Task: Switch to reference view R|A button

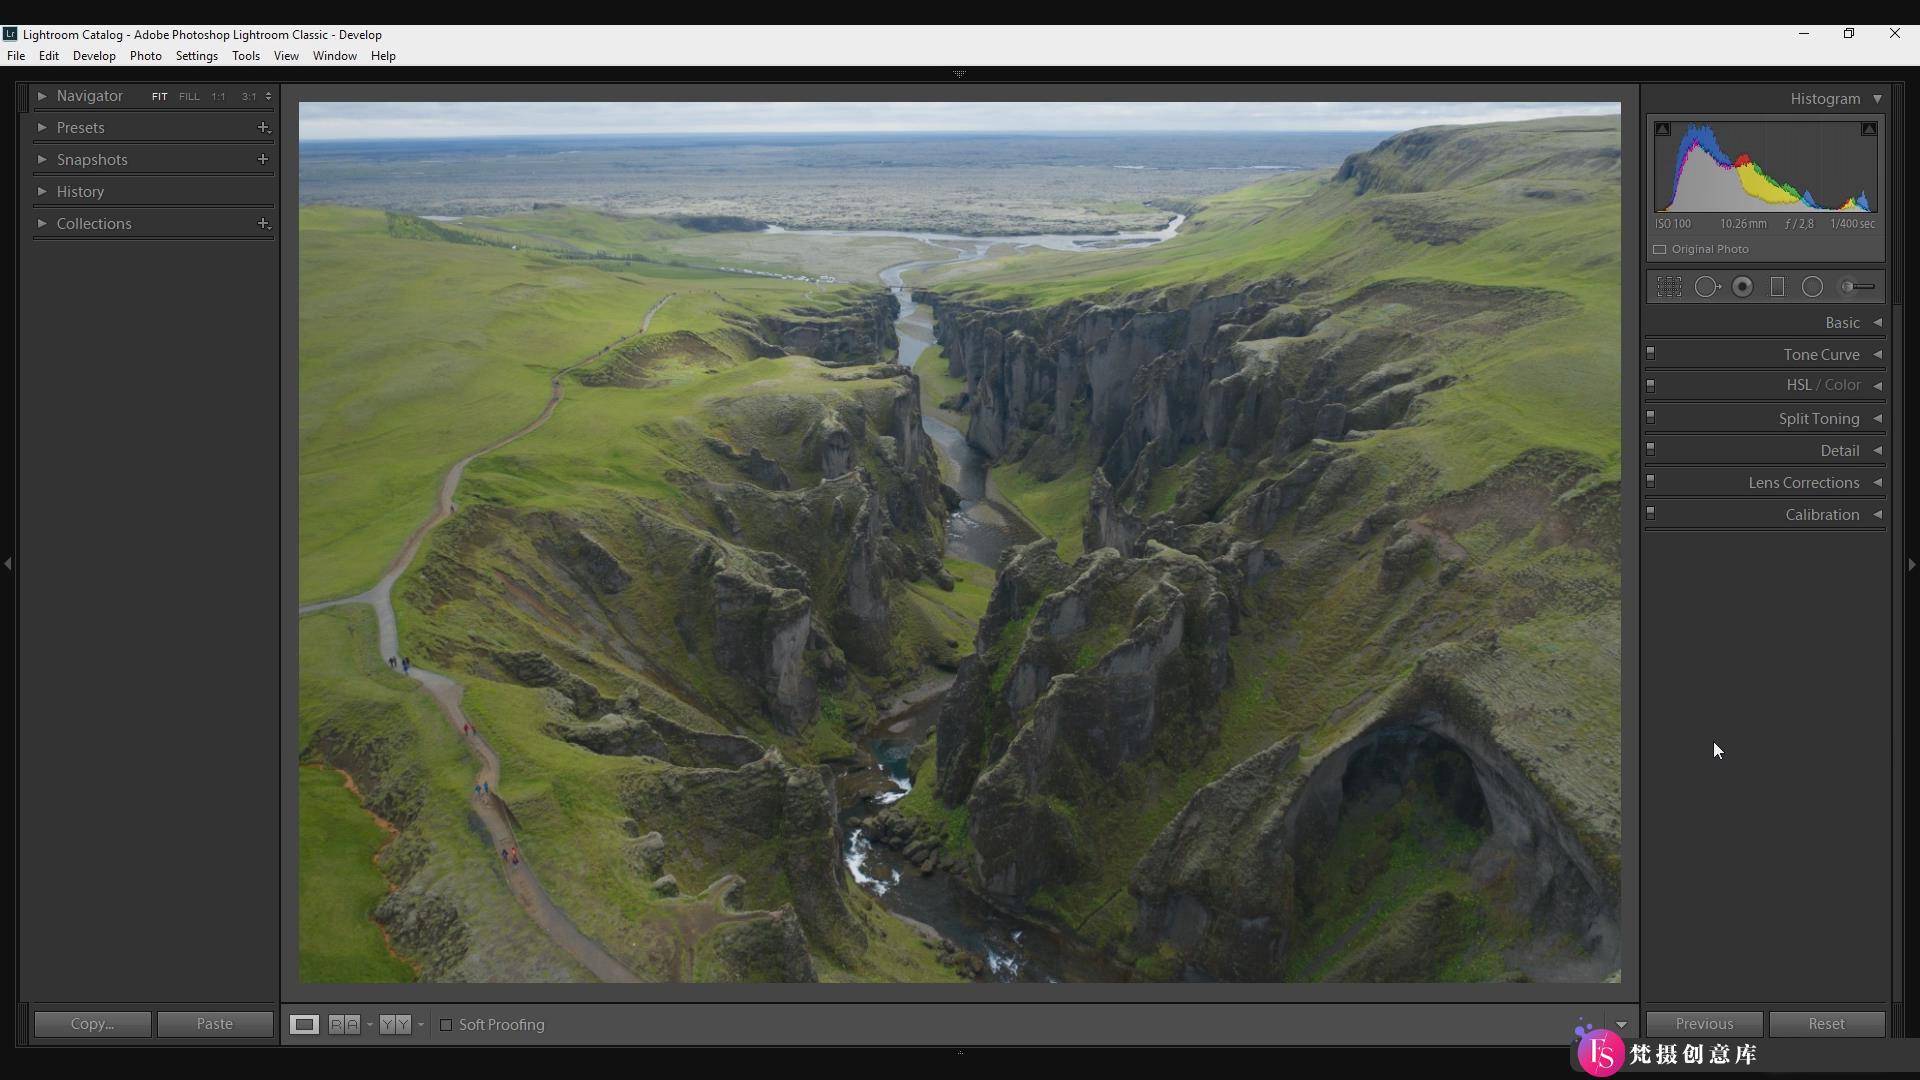Action: 344,1024
